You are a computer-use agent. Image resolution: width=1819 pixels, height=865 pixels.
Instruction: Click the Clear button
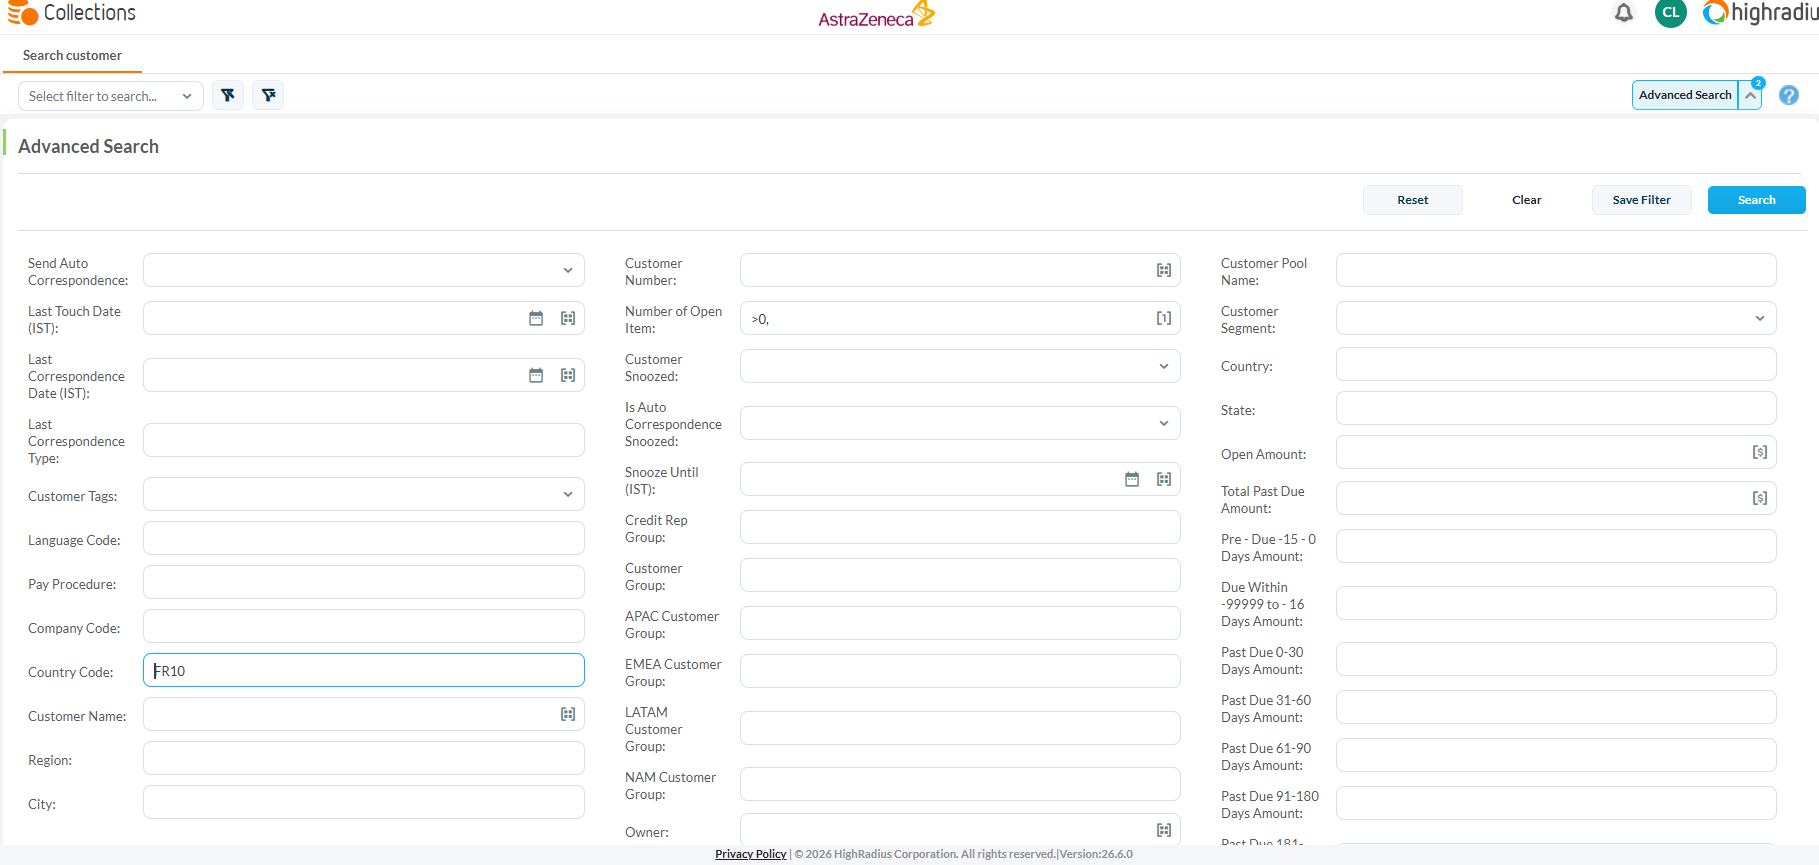pos(1527,200)
